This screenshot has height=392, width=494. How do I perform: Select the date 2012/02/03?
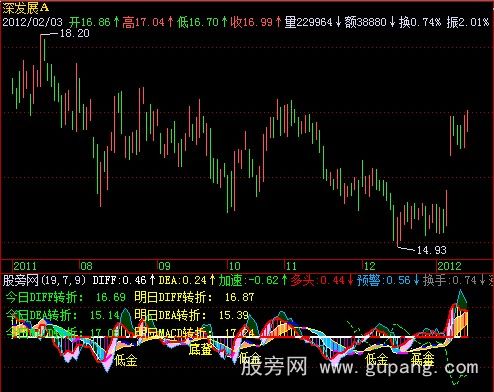[32, 22]
